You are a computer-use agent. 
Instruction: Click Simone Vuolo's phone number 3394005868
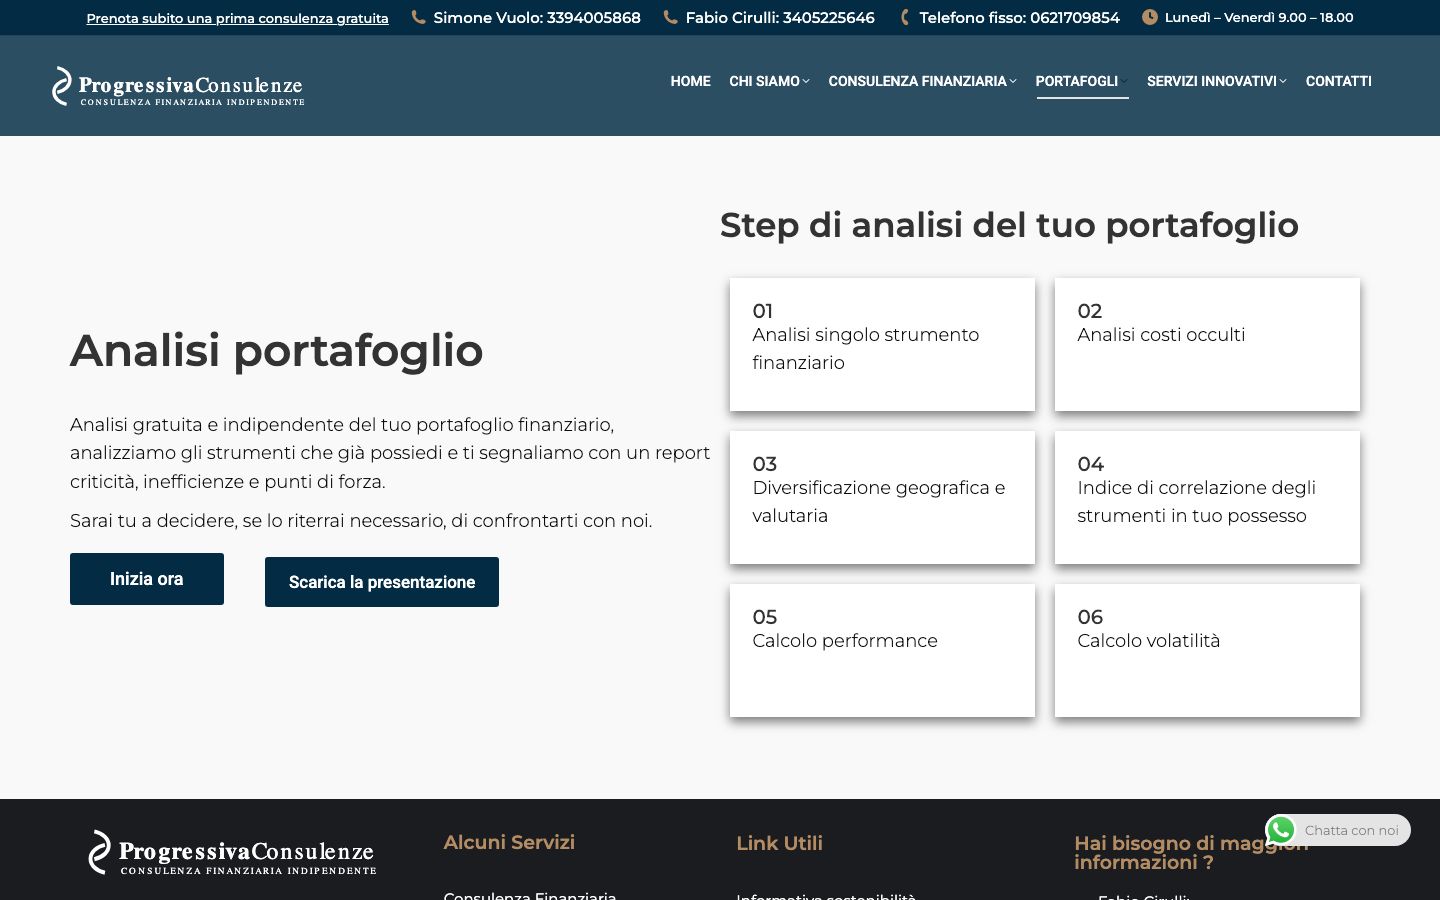(x=594, y=17)
